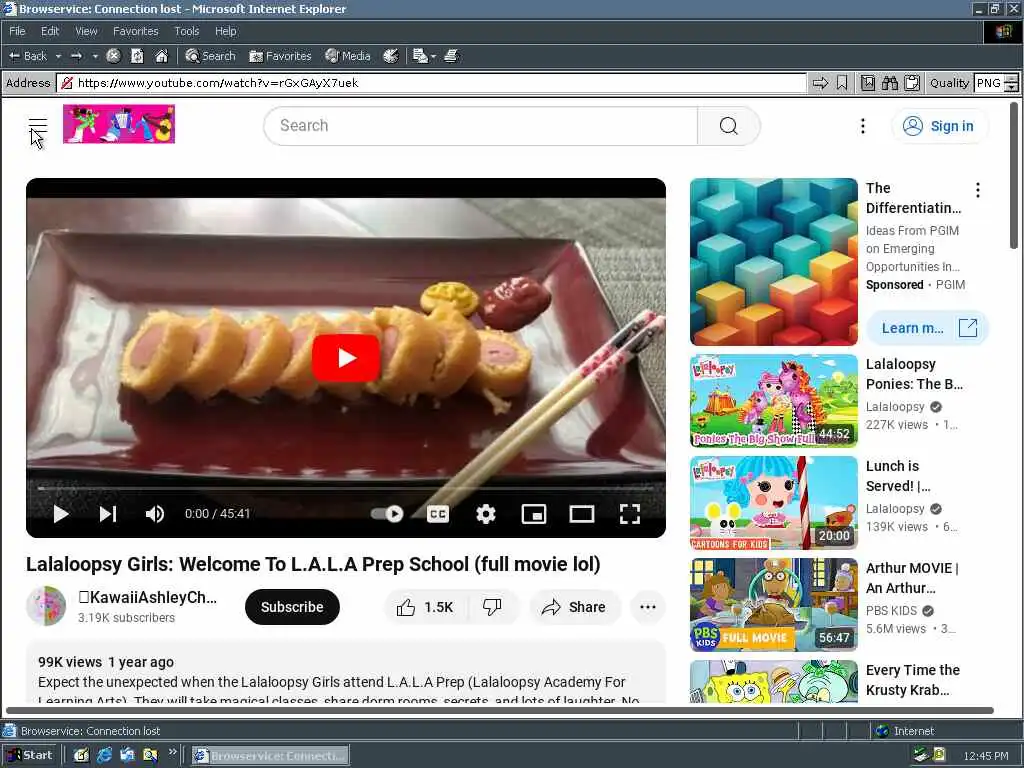
Task: Open the Favorites menu
Action: pos(135,31)
